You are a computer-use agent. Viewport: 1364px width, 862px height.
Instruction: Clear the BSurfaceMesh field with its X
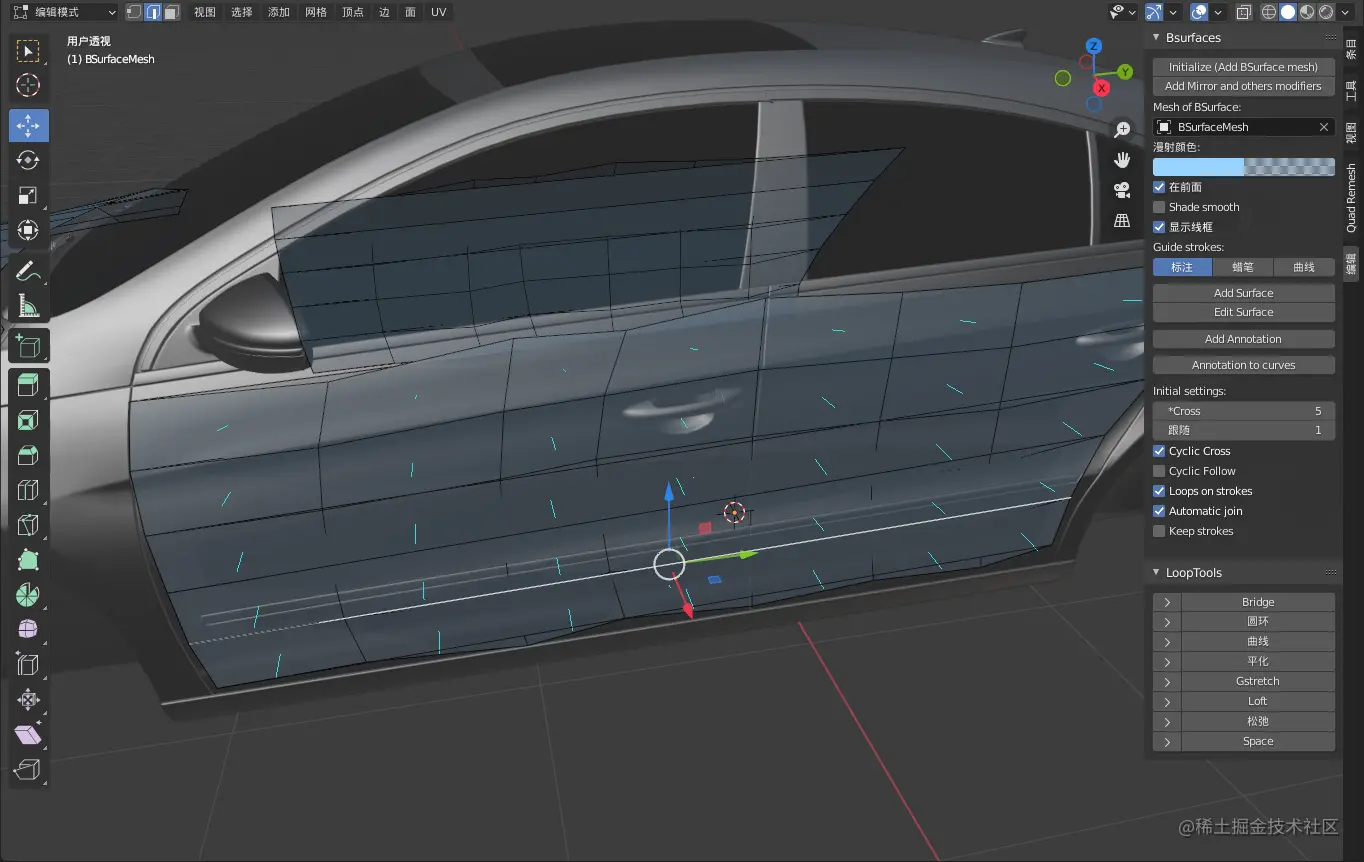click(x=1322, y=126)
